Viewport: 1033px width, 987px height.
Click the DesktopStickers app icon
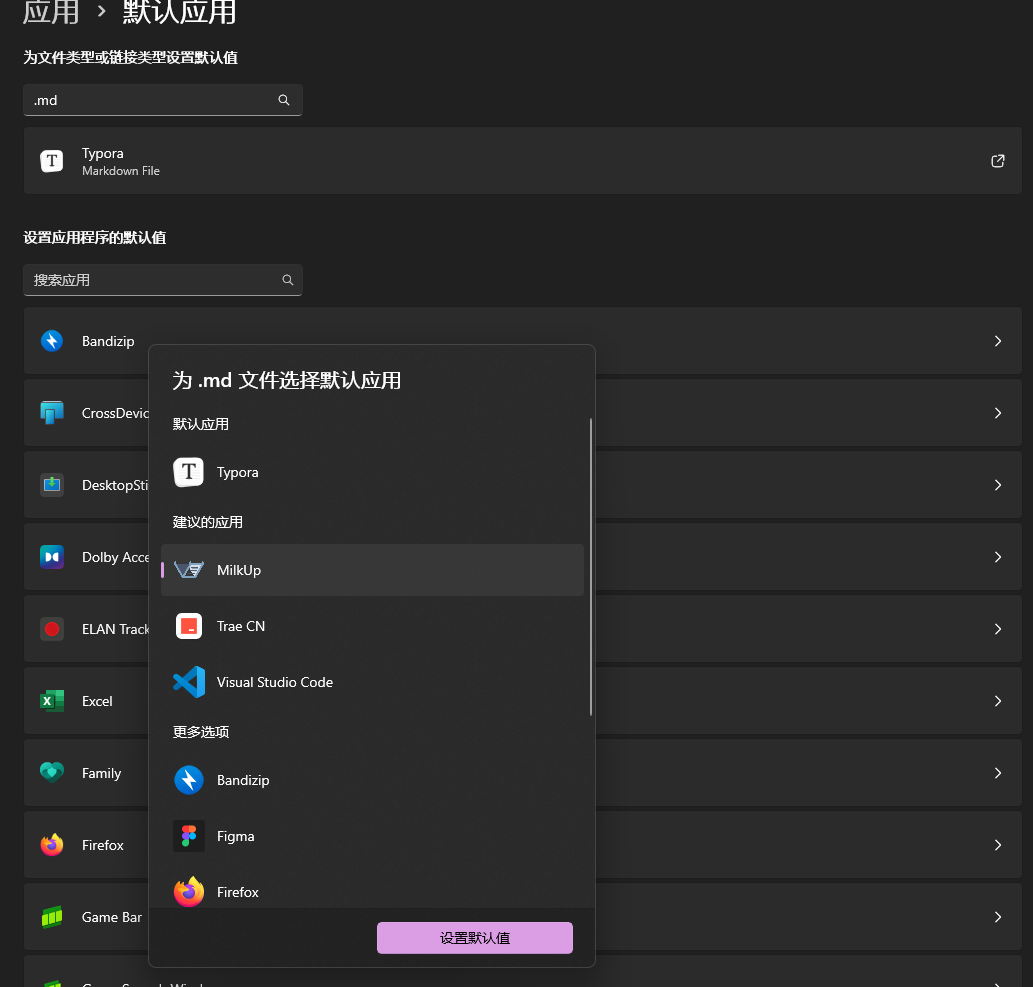(52, 485)
